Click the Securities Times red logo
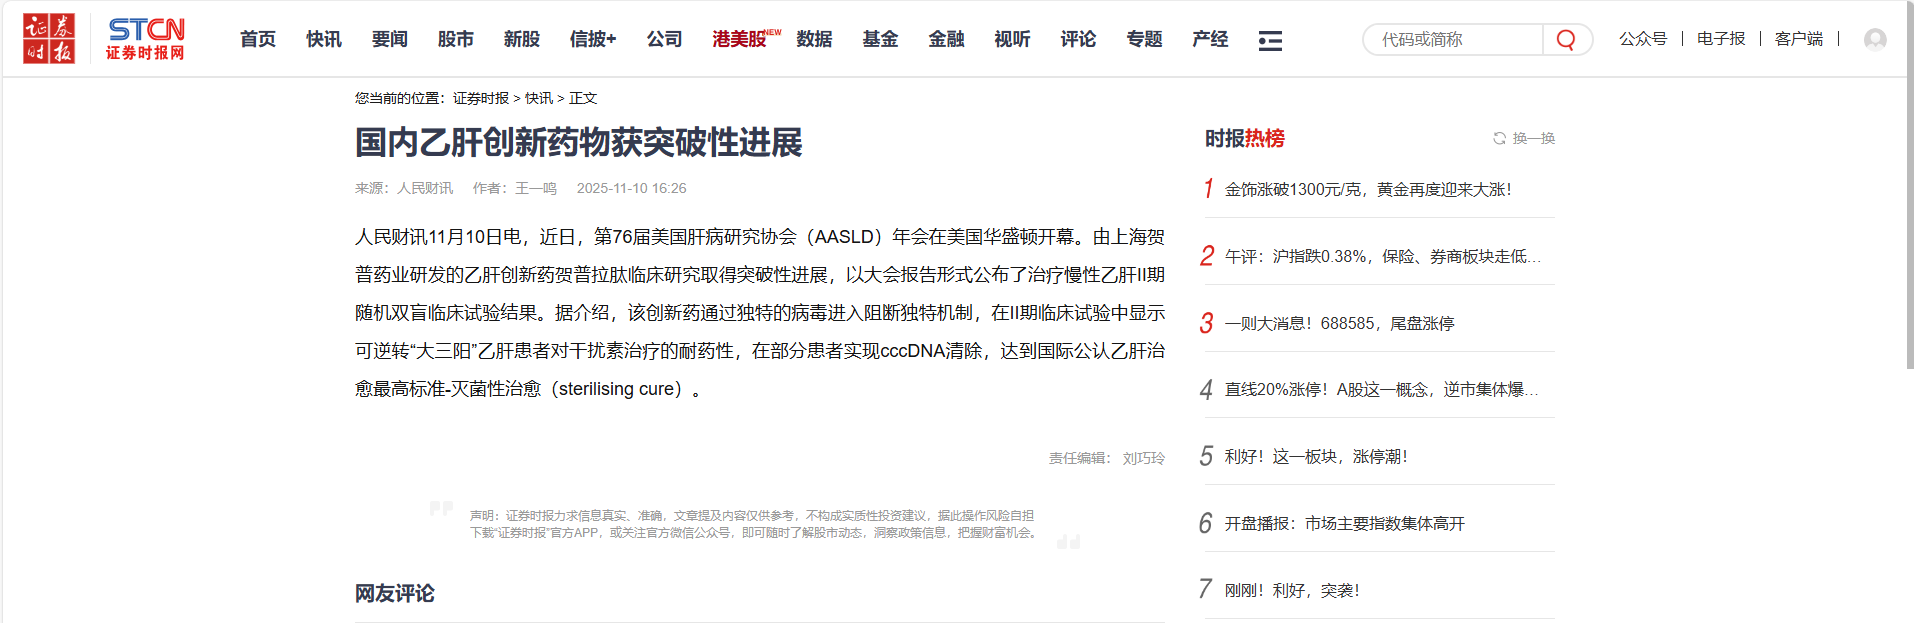This screenshot has width=1914, height=623. [49, 39]
